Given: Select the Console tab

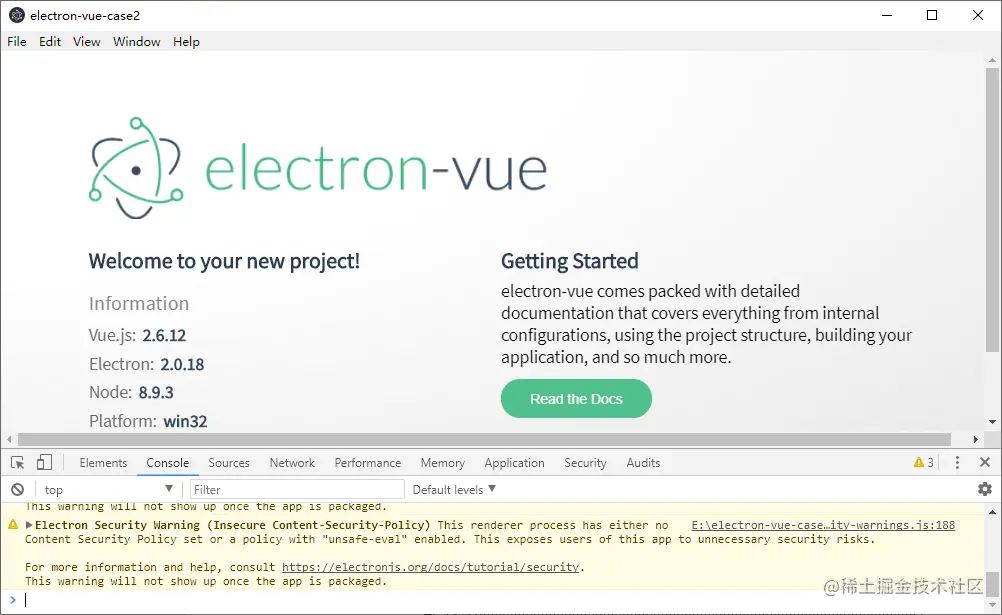Looking at the screenshot, I should [x=167, y=462].
